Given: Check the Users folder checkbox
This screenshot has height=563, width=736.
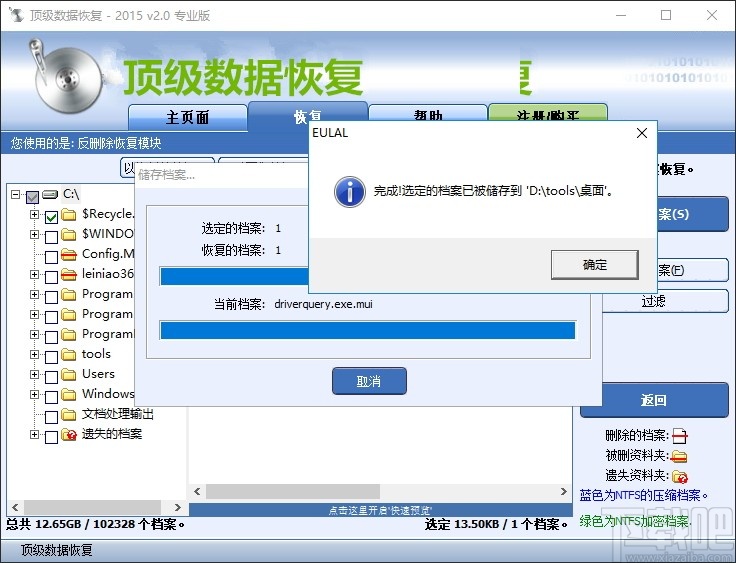Looking at the screenshot, I should point(51,377).
